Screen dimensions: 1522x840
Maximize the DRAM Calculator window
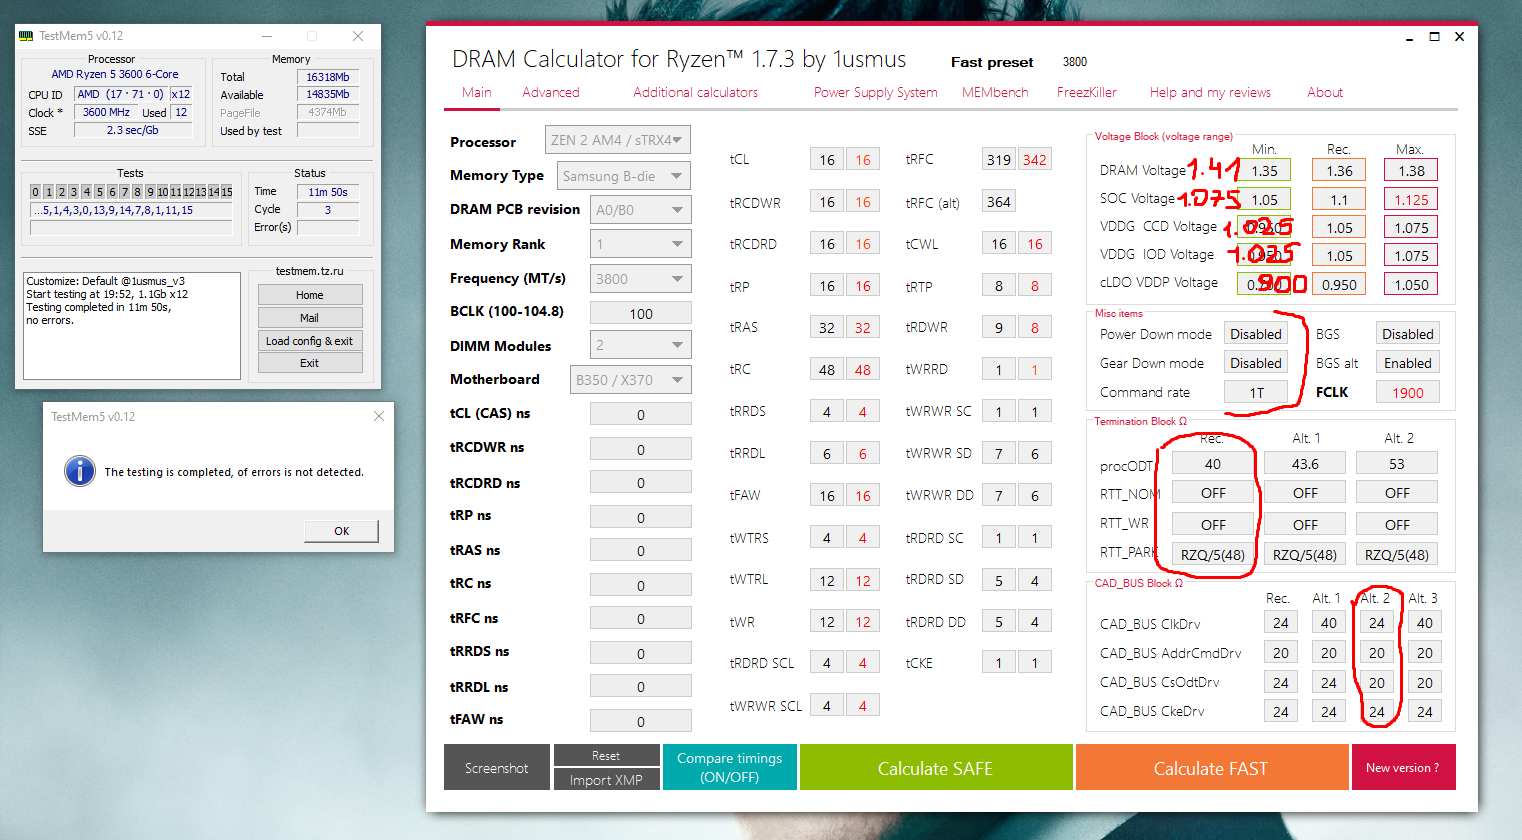pyautogui.click(x=1434, y=37)
